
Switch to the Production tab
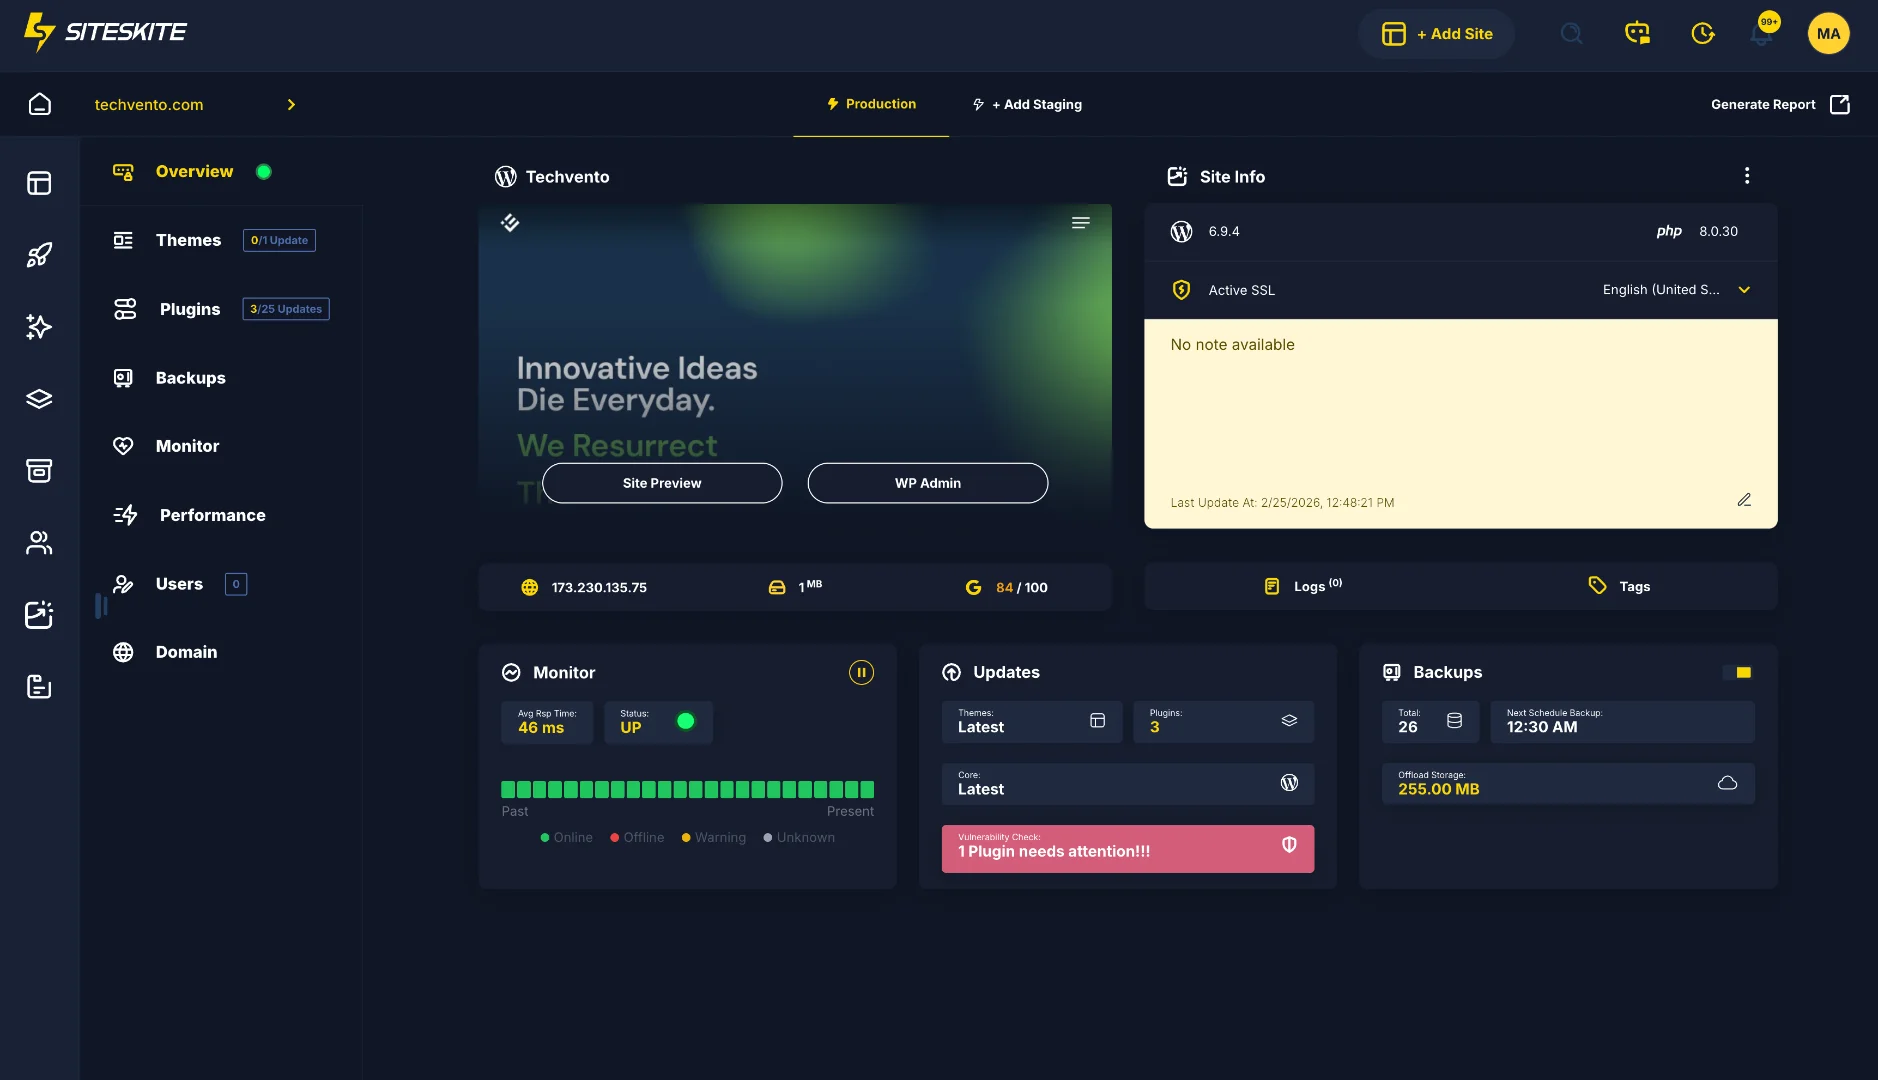871,104
